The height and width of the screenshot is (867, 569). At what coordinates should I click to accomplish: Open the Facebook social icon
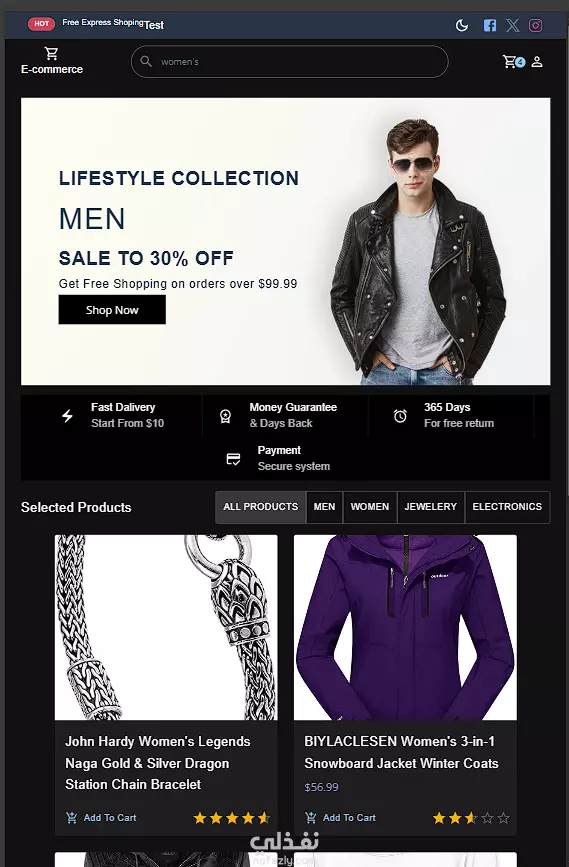tap(489, 25)
